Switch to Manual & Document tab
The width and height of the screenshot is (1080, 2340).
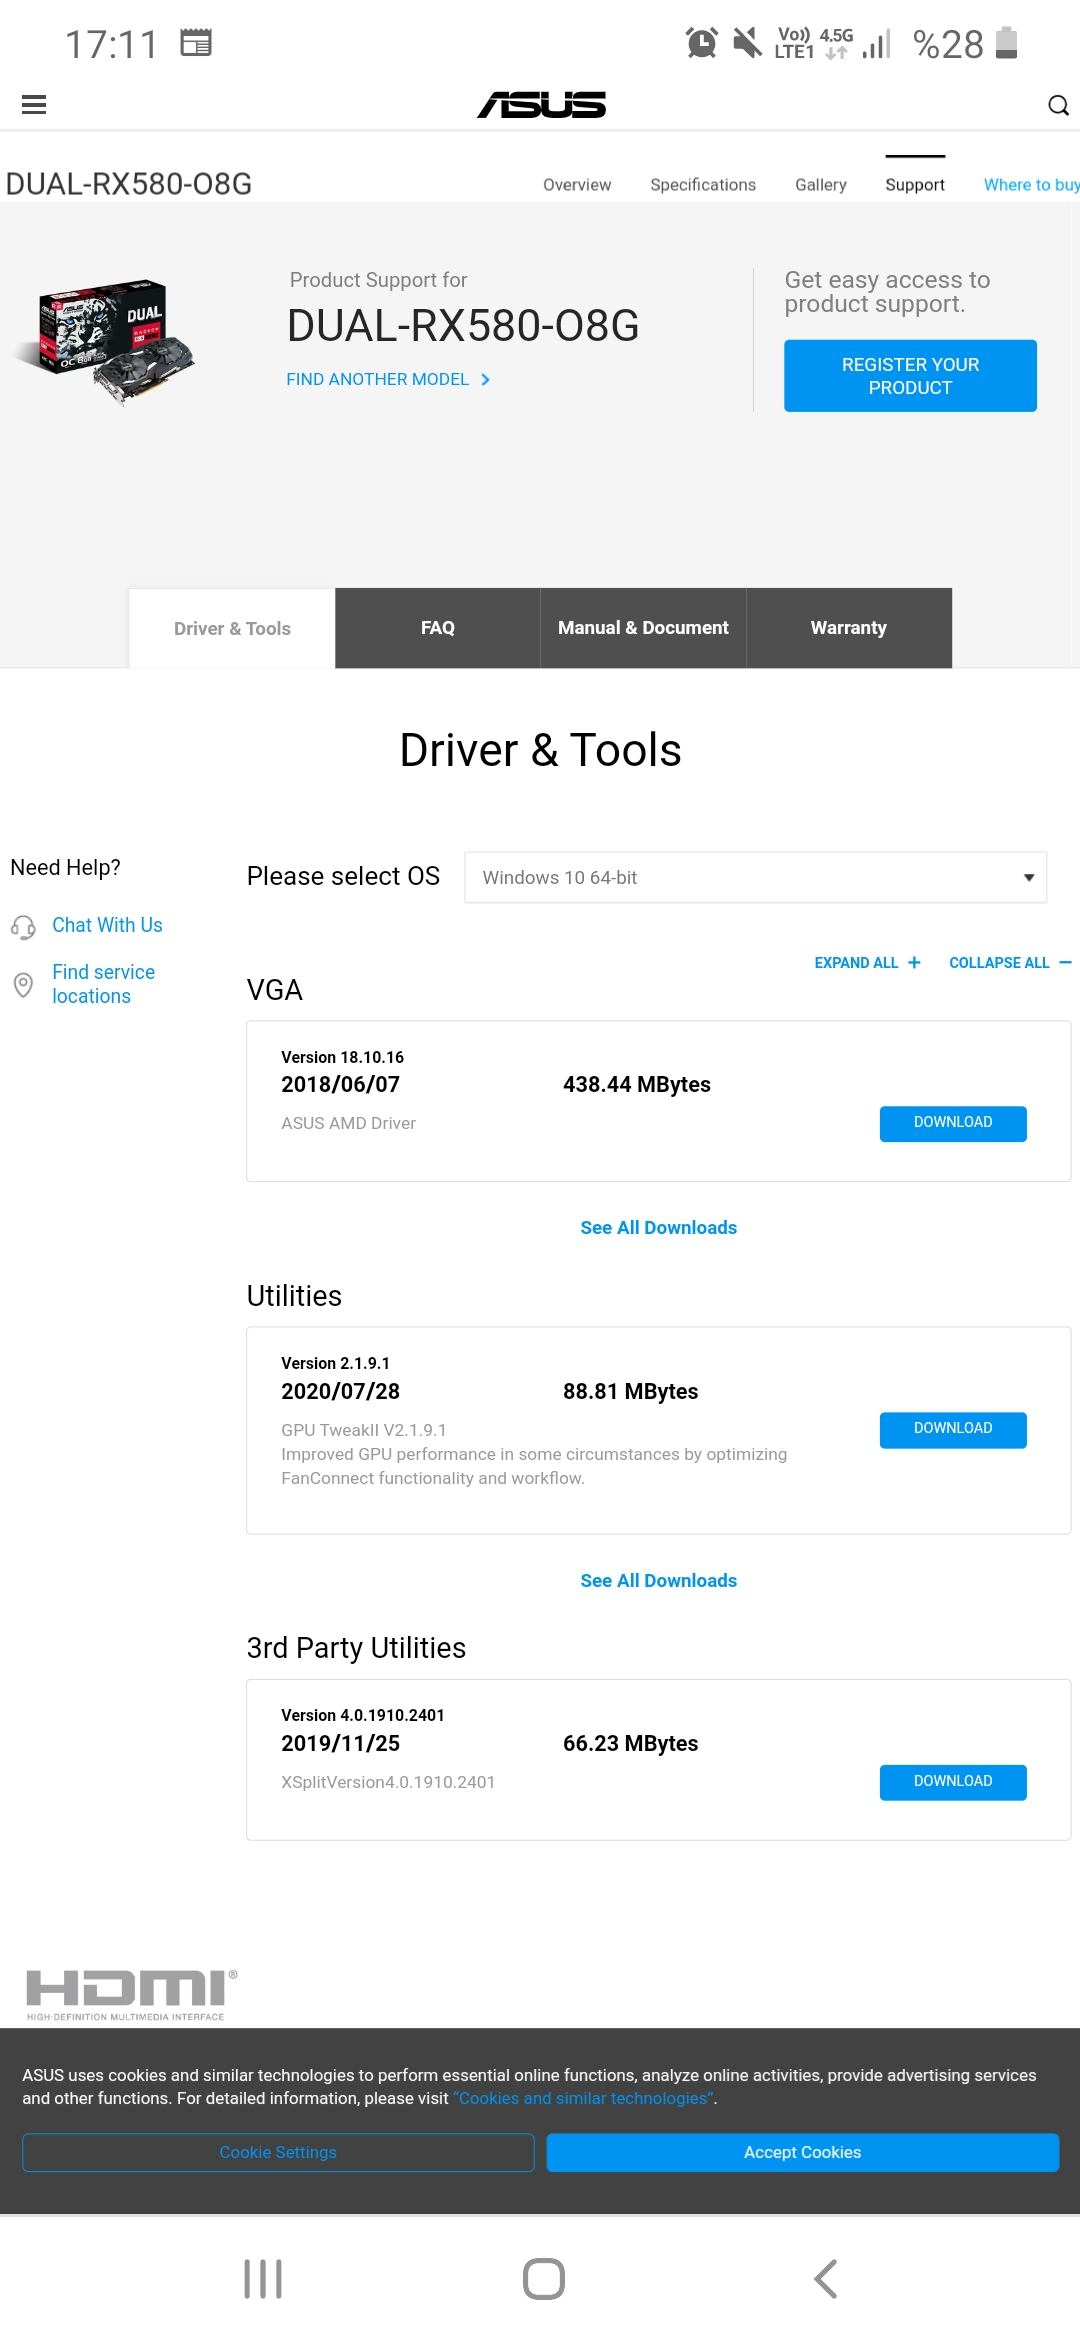point(643,628)
